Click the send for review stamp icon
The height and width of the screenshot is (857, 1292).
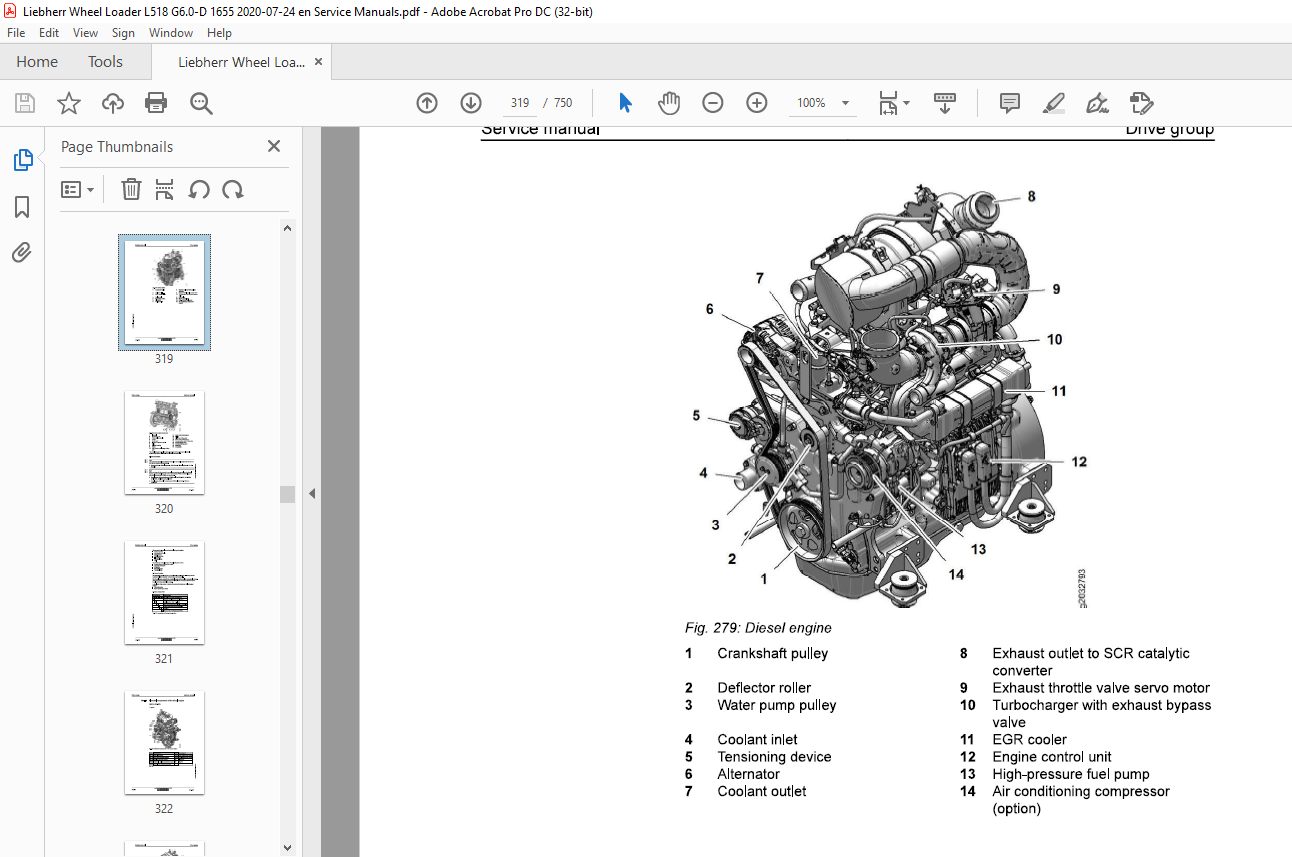click(1141, 103)
